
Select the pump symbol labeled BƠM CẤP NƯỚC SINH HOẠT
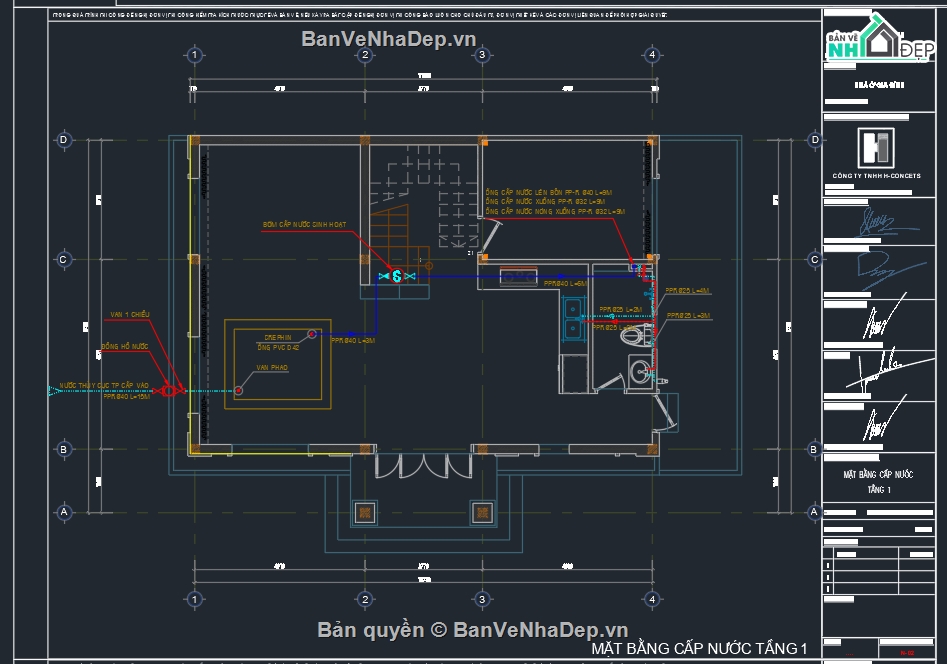click(x=396, y=275)
